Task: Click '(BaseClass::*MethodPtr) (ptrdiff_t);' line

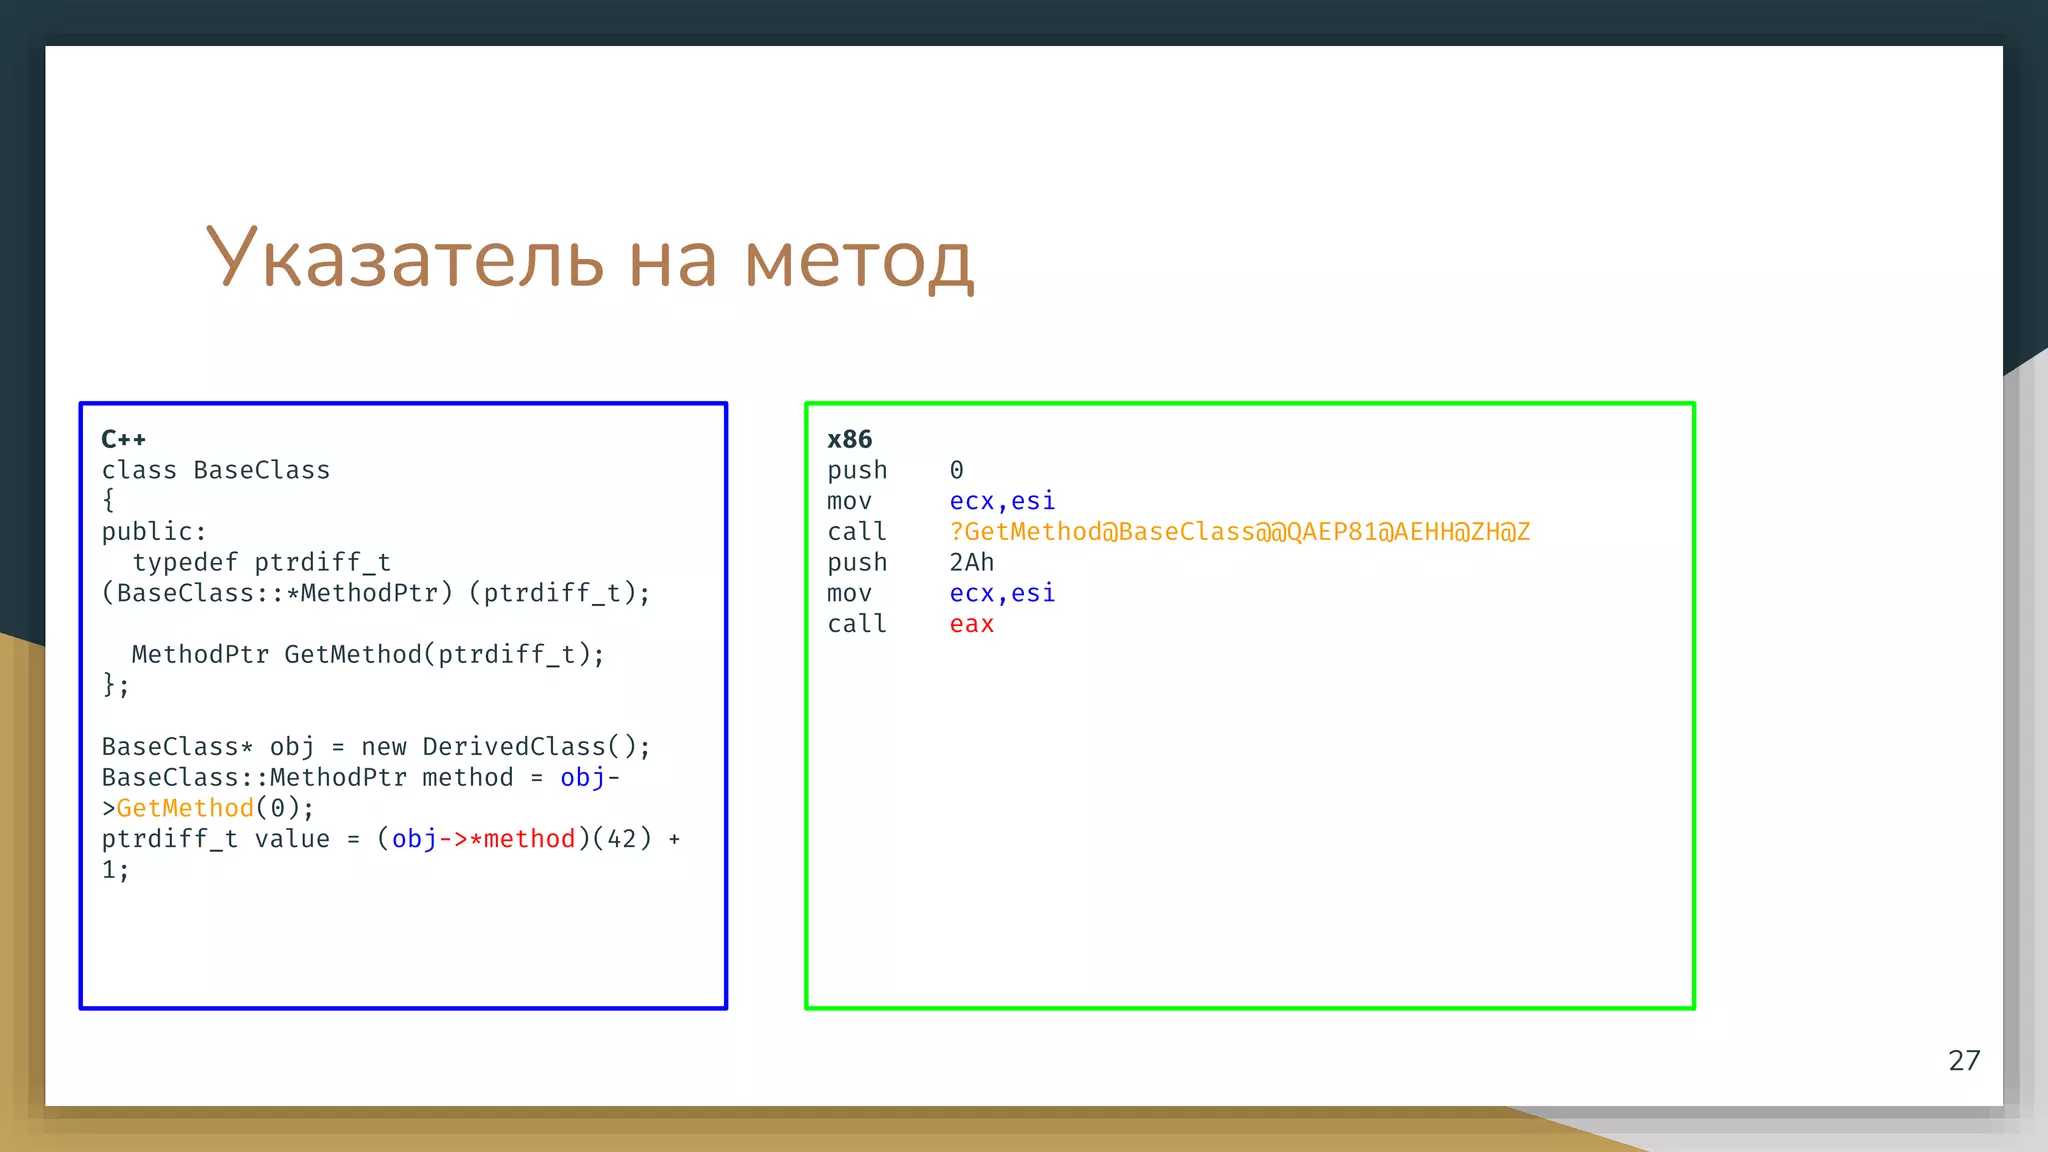Action: pos(376,593)
